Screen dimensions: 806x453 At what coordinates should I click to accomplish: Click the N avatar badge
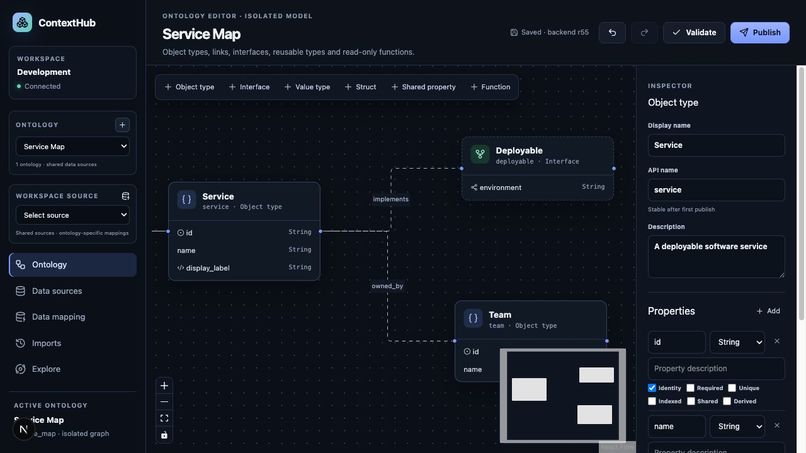pyautogui.click(x=23, y=429)
